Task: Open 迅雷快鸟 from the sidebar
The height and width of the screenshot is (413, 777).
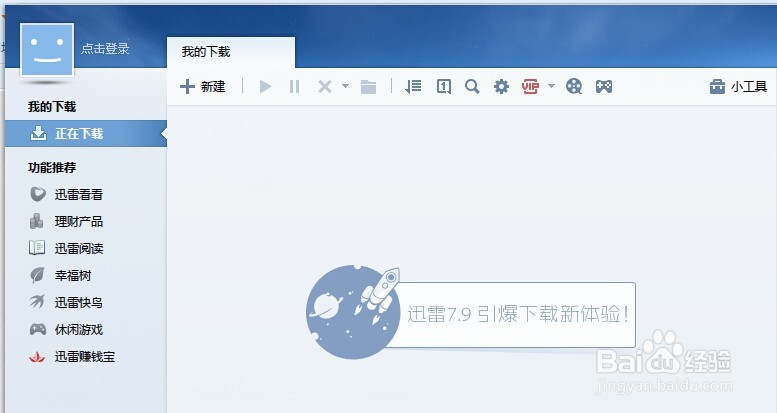Action: tap(66, 302)
